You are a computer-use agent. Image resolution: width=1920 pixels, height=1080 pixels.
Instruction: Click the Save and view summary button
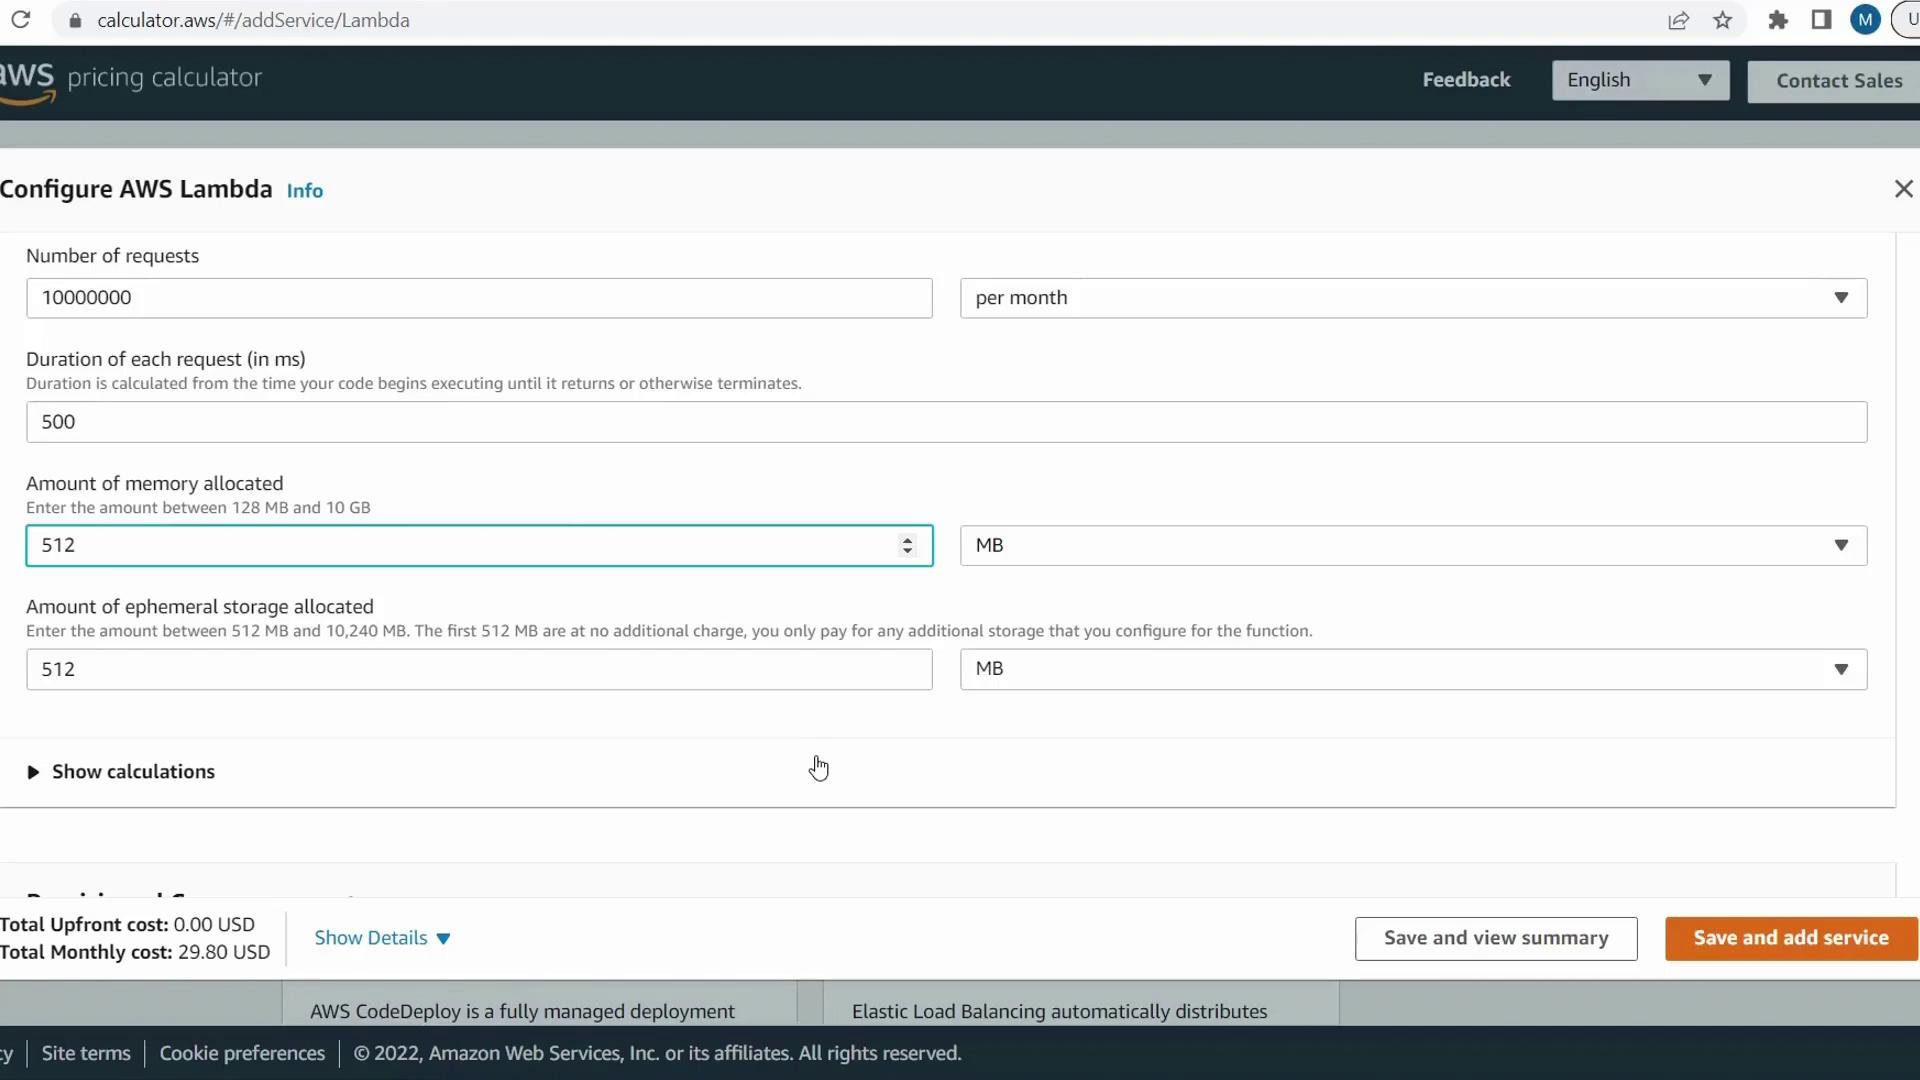coord(1495,938)
